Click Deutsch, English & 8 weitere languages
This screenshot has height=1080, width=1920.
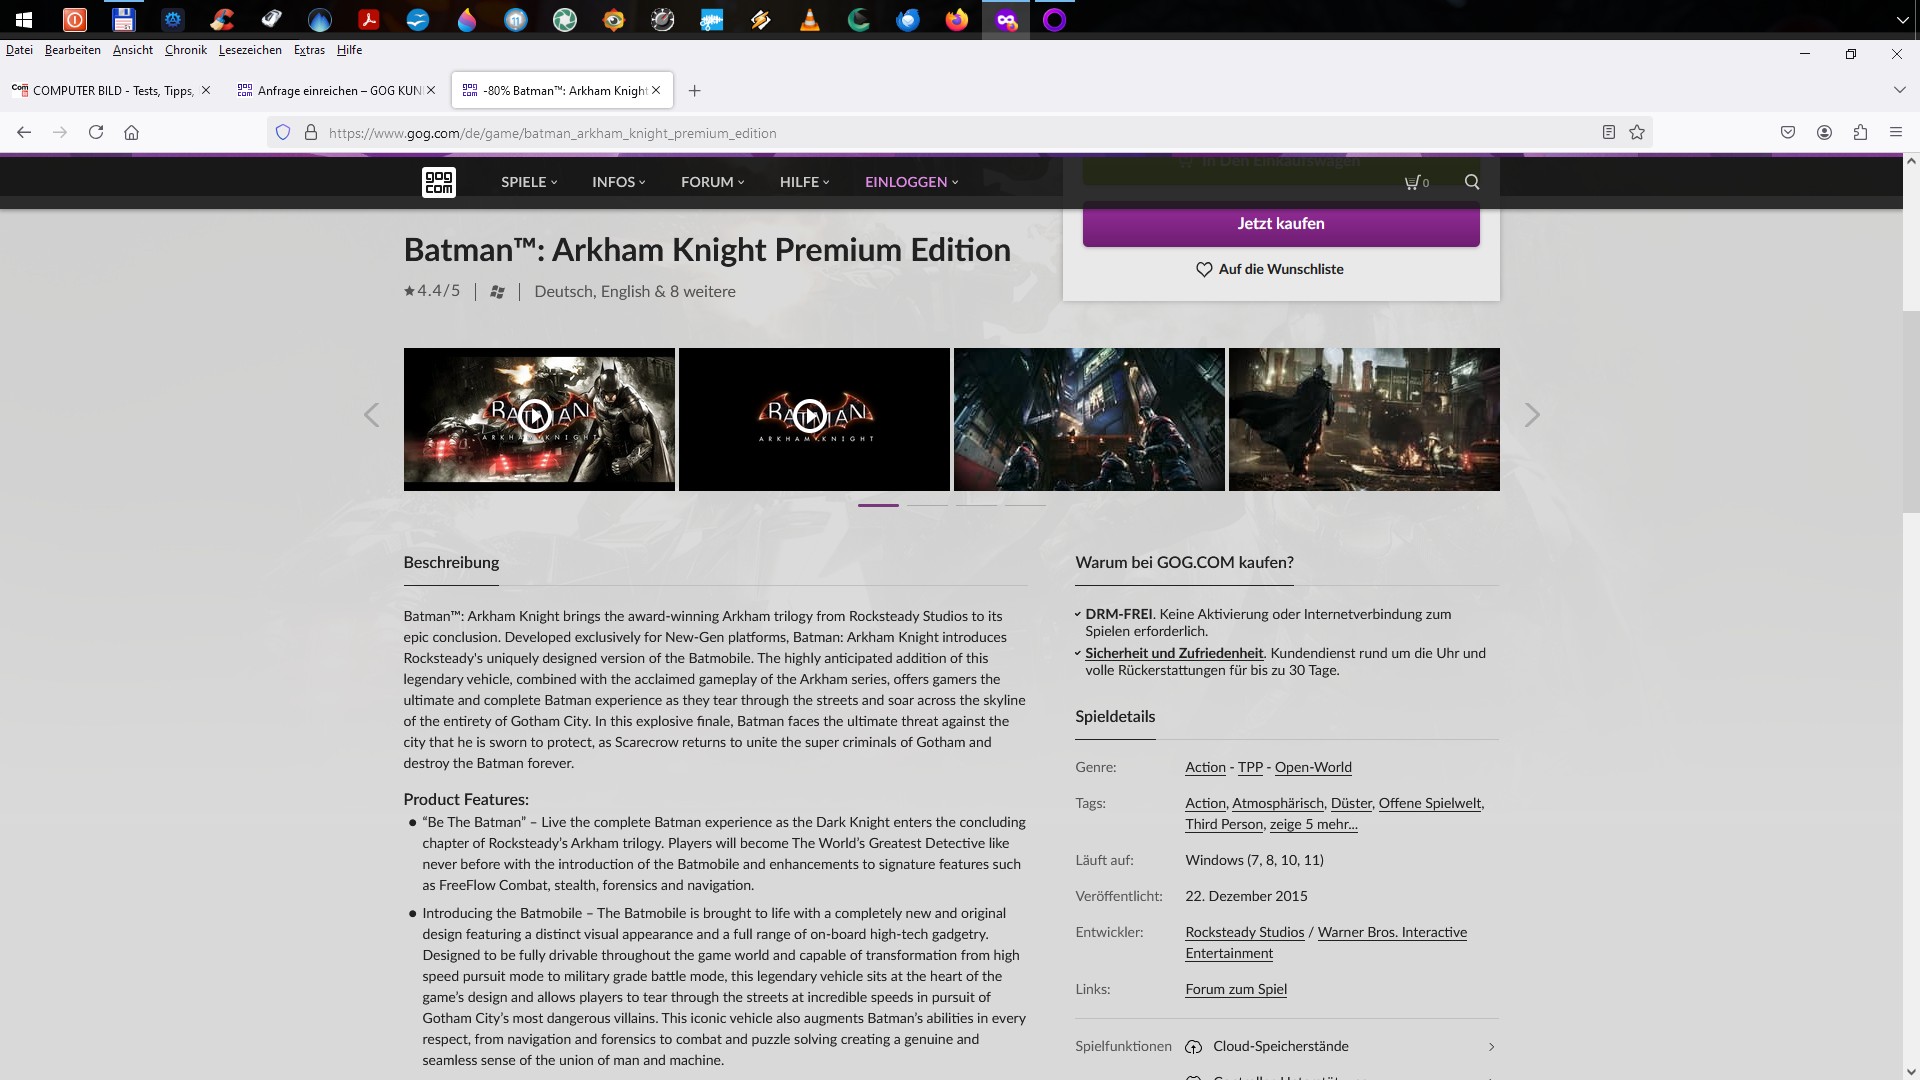pos(635,291)
